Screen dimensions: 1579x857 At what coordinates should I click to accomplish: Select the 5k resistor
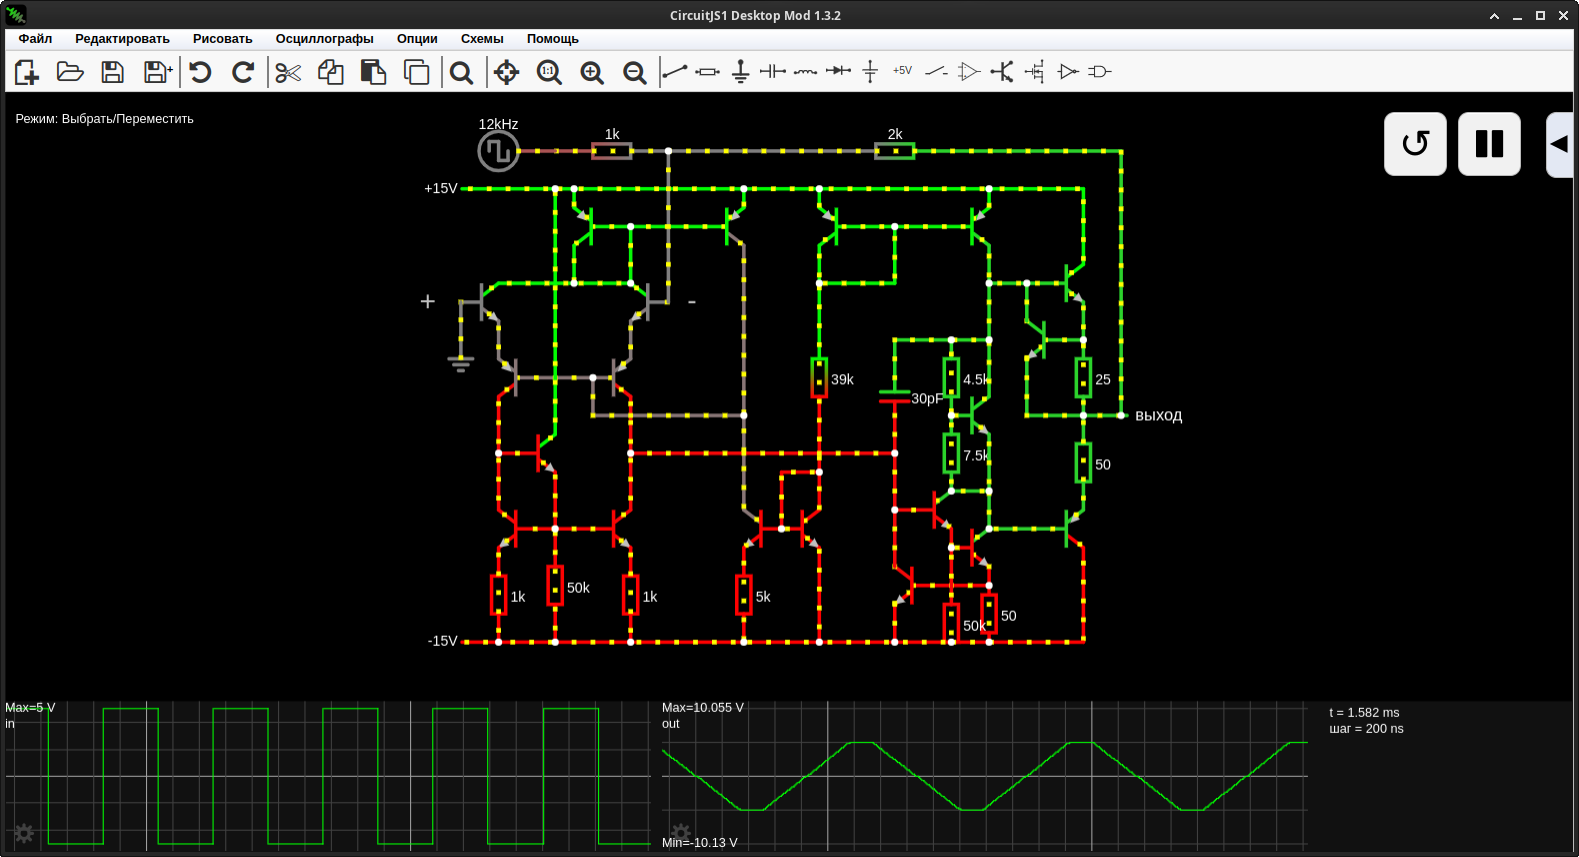tap(744, 595)
